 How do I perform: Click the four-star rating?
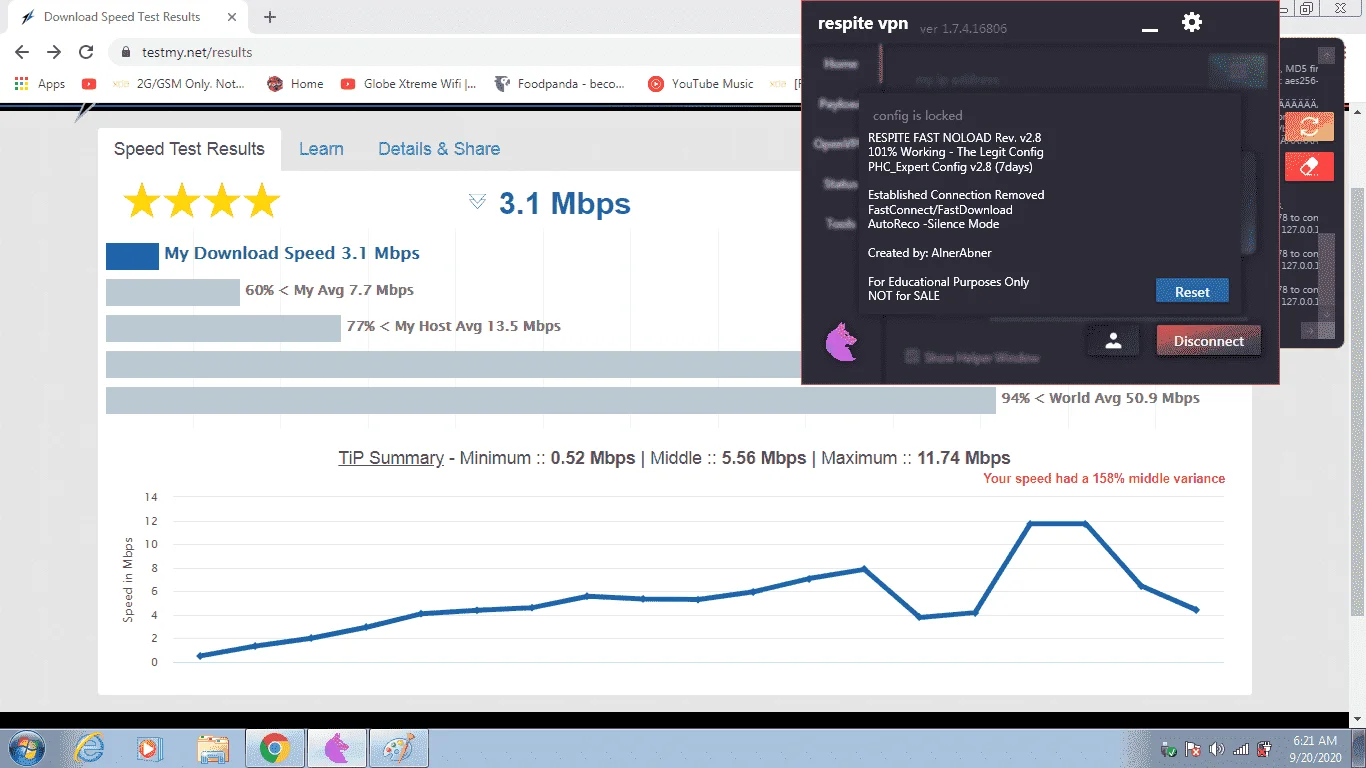[x=201, y=201]
